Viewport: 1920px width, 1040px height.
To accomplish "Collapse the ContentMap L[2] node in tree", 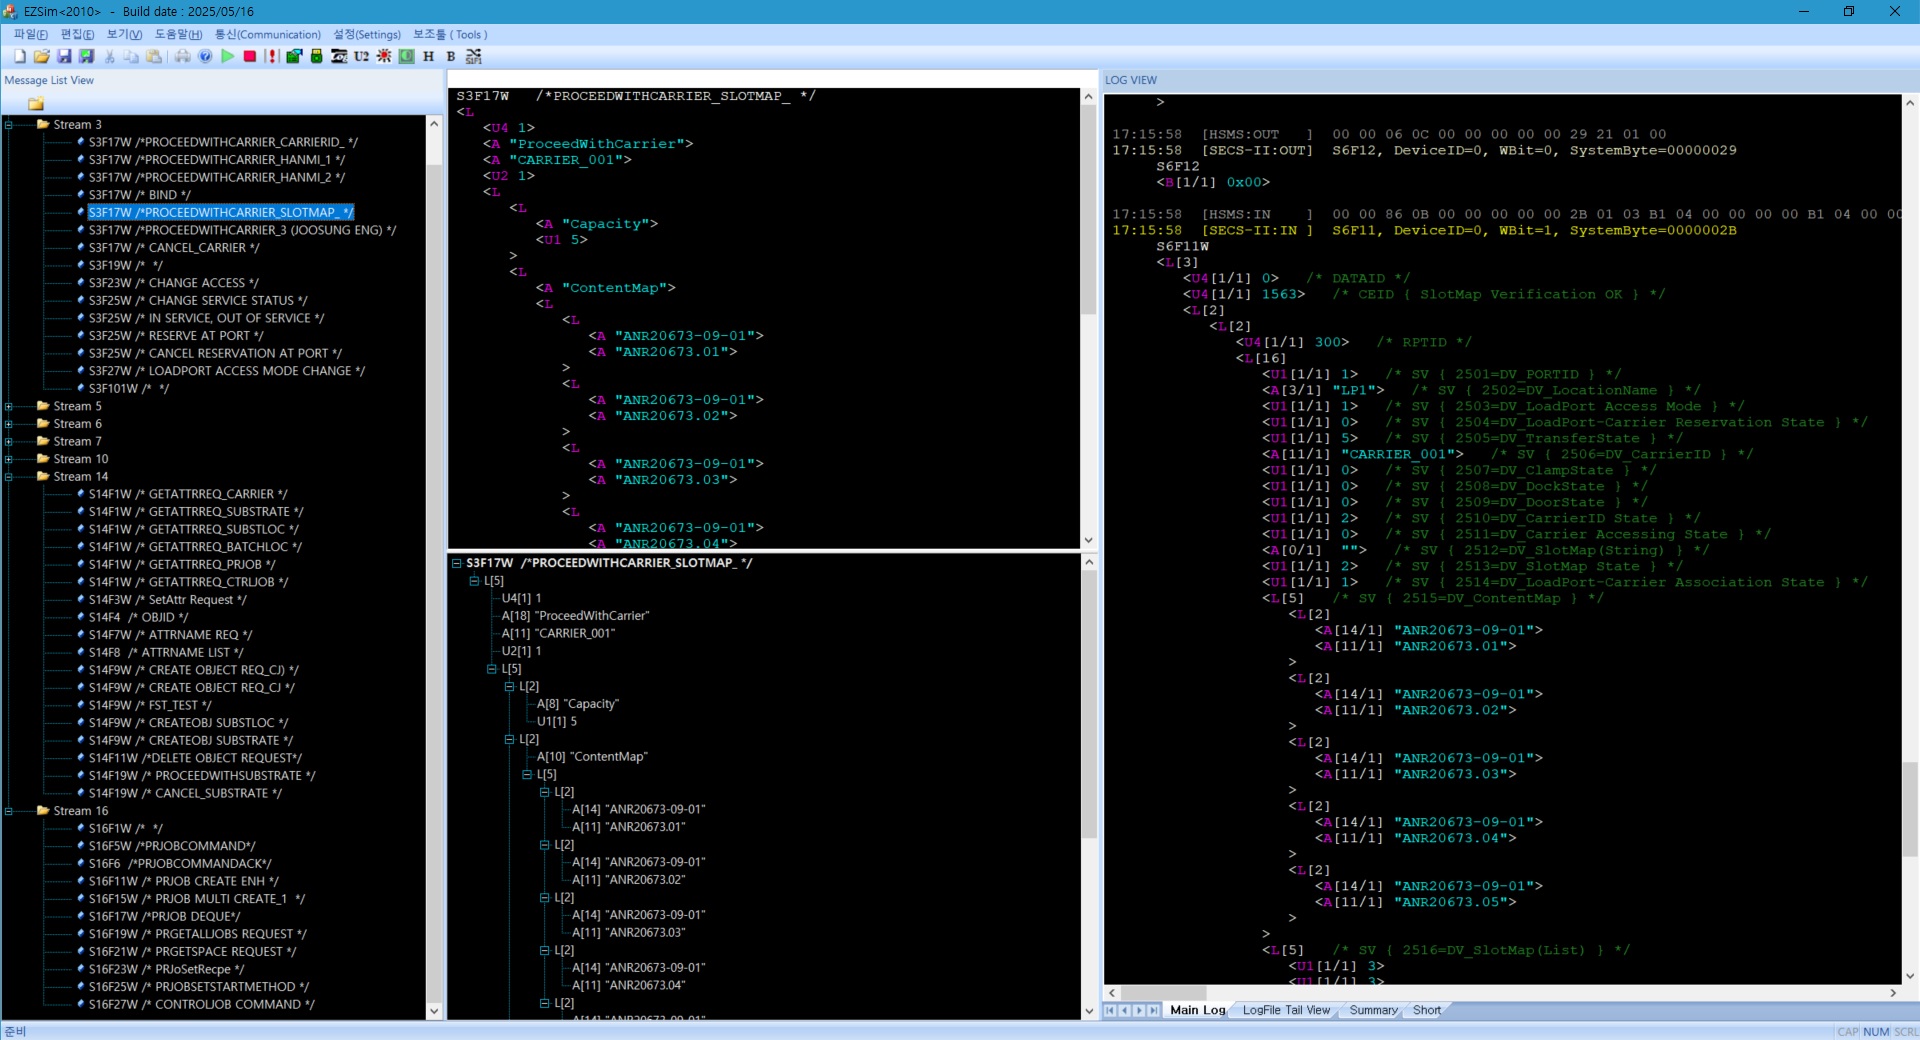I will point(509,739).
